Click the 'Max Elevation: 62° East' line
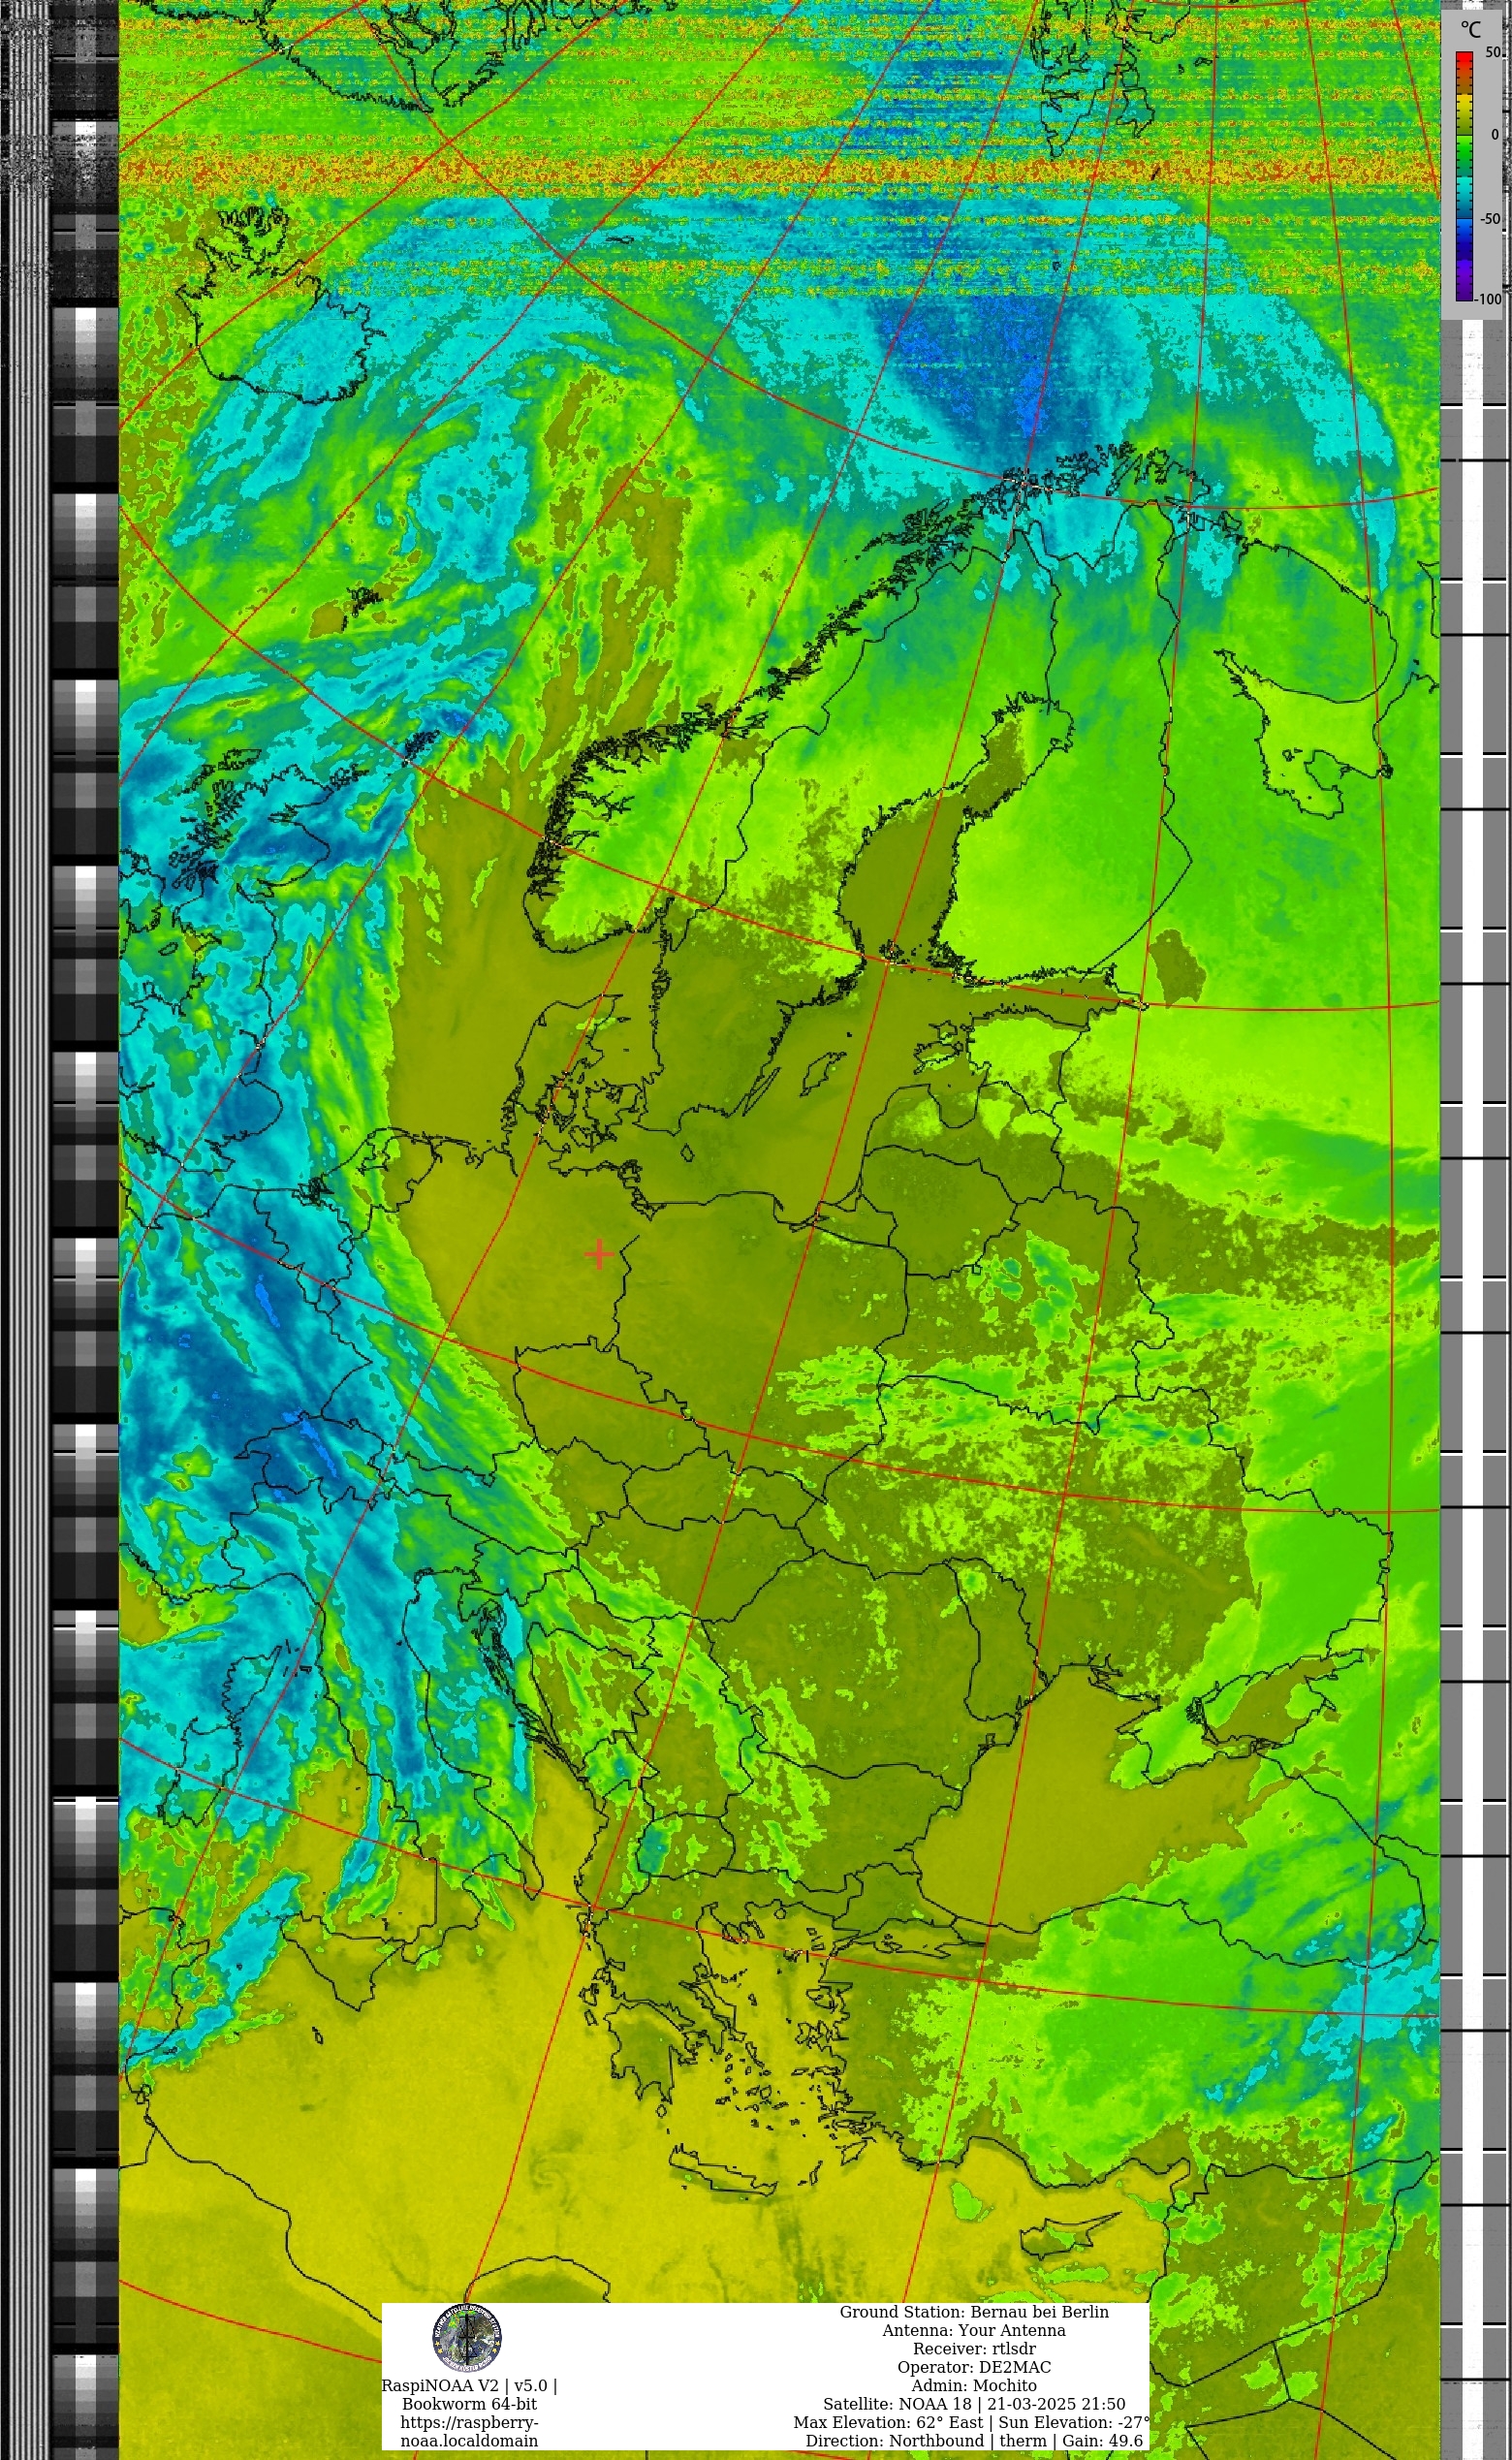Viewport: 1512px width, 2460px height. click(973, 2422)
